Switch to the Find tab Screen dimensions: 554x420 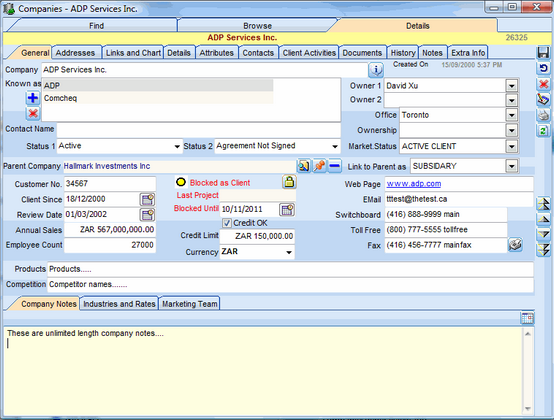pos(96,25)
